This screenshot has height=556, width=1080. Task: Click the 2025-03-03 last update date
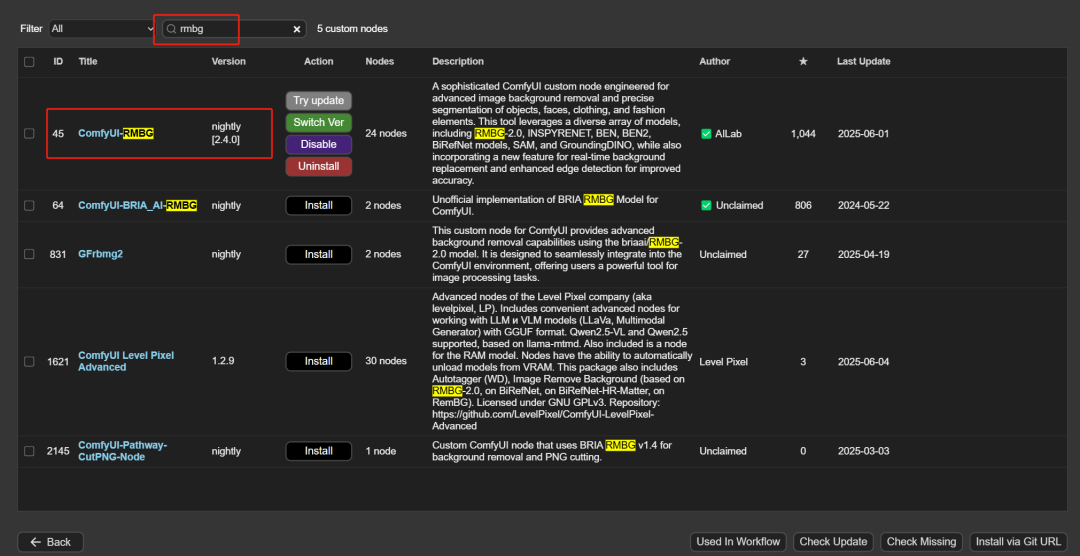[863, 451]
